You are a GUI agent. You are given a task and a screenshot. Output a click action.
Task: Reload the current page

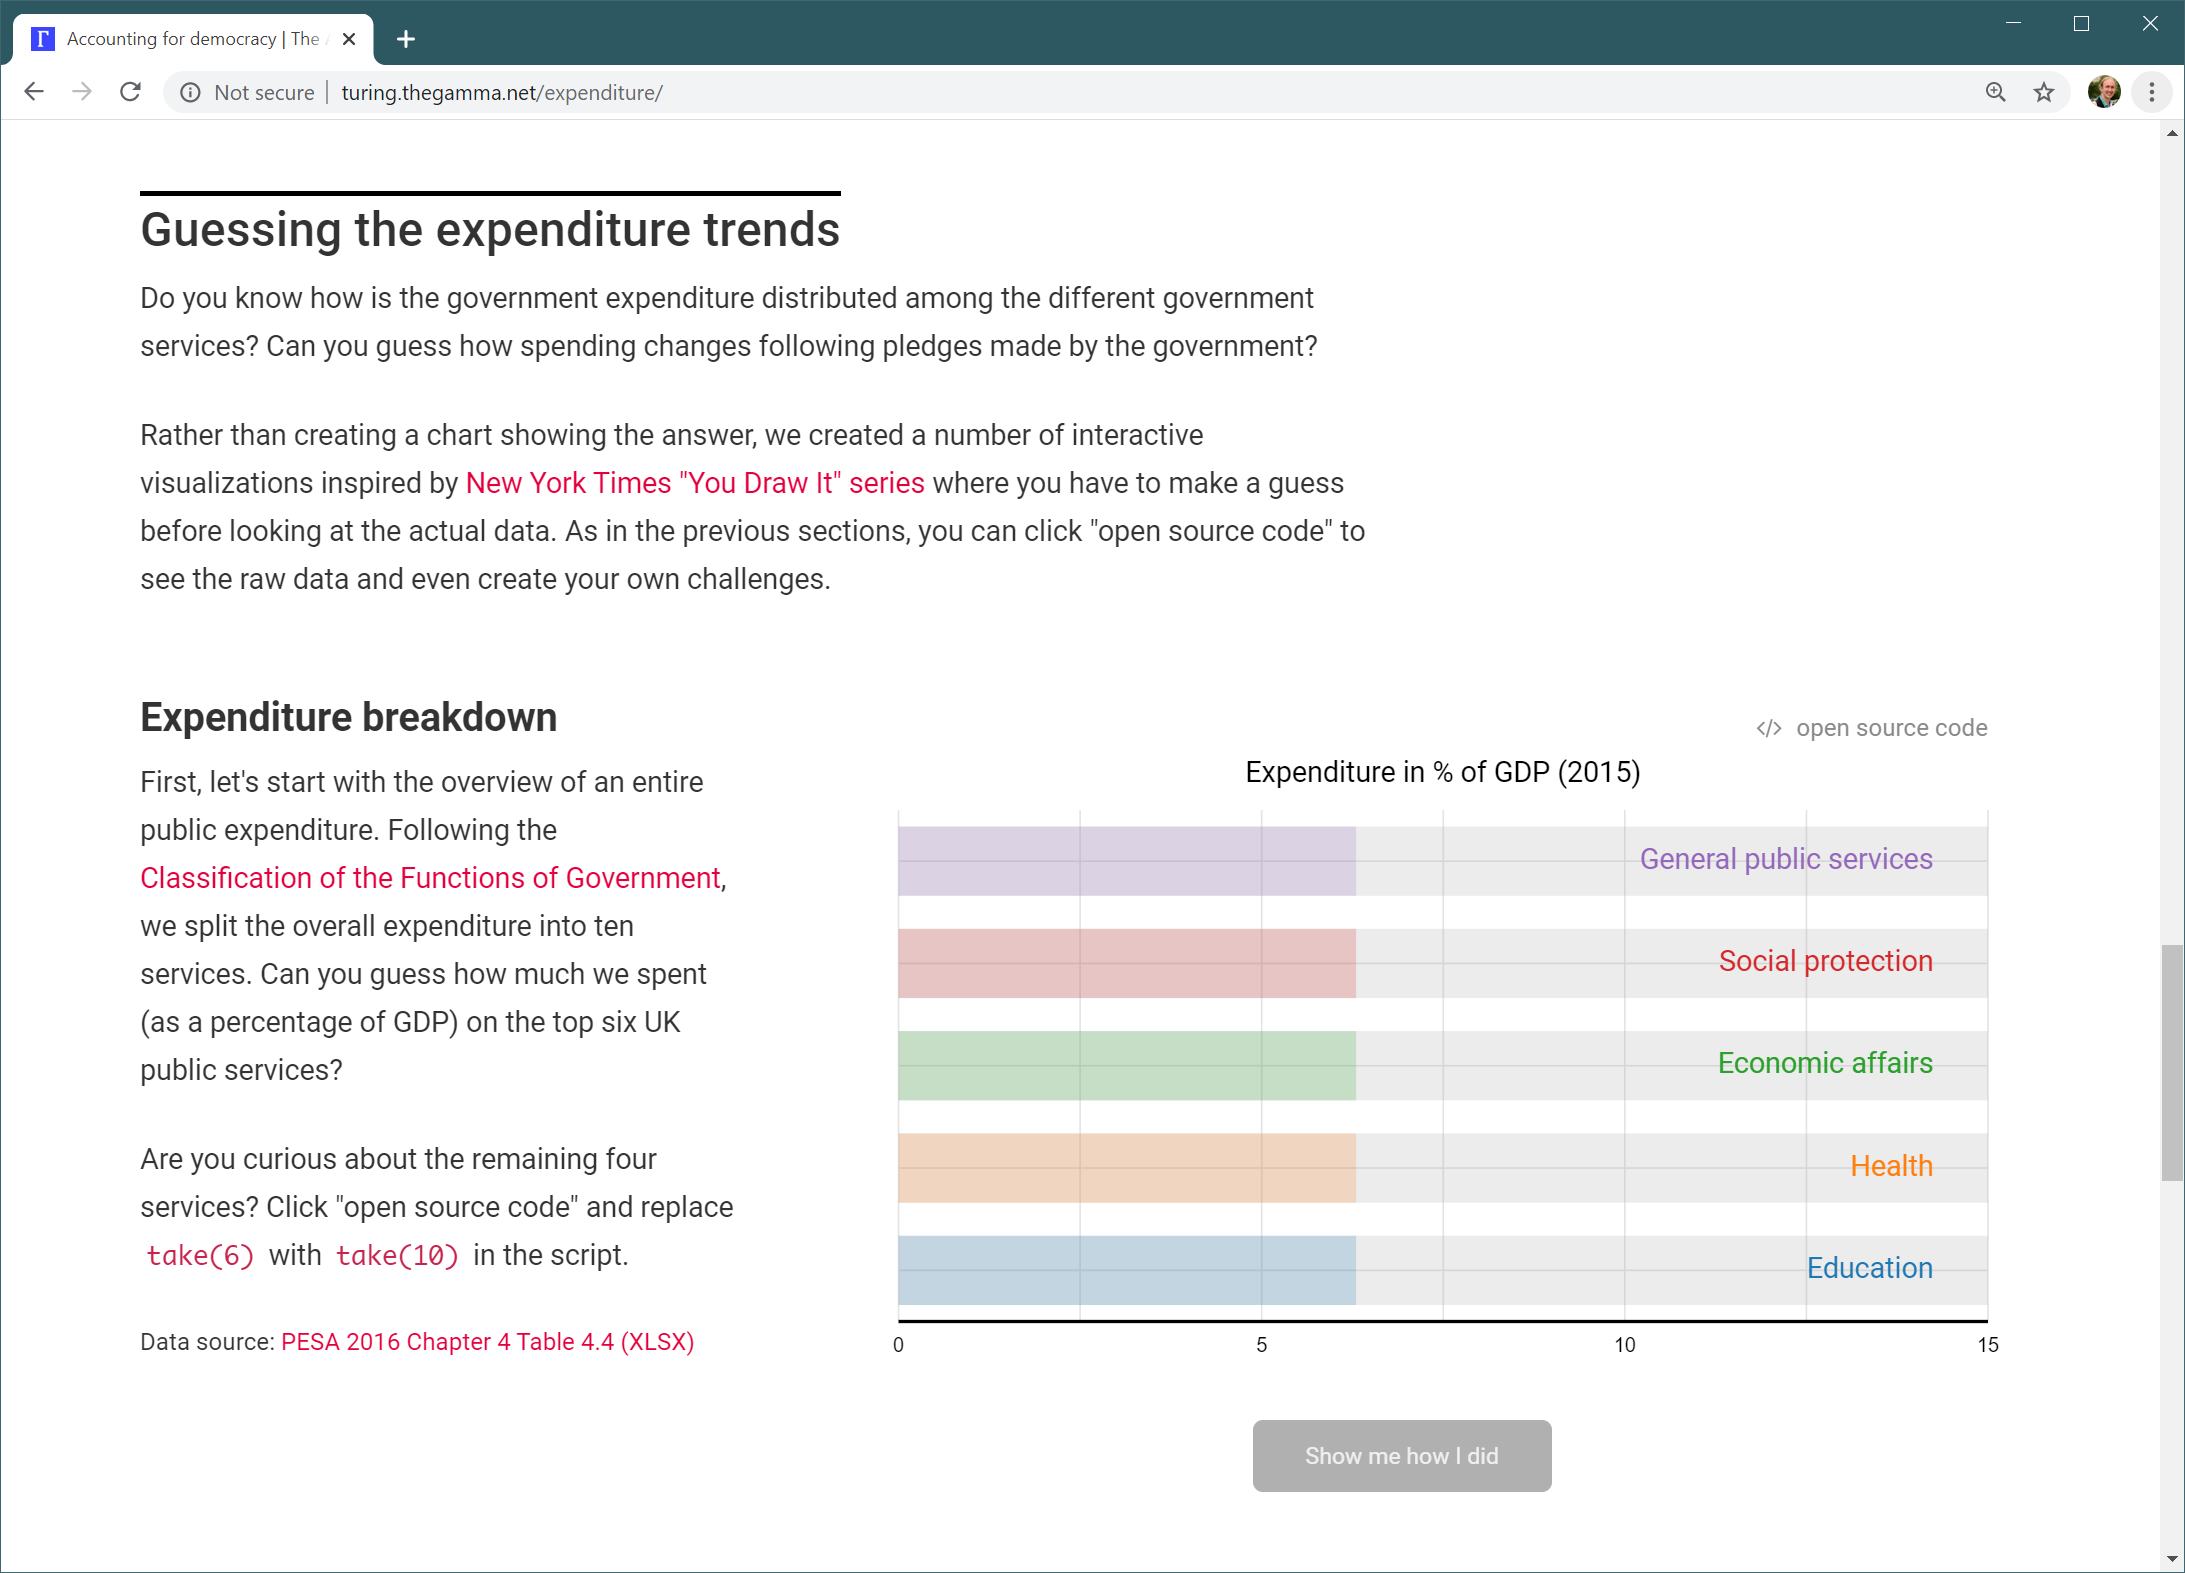pos(130,92)
